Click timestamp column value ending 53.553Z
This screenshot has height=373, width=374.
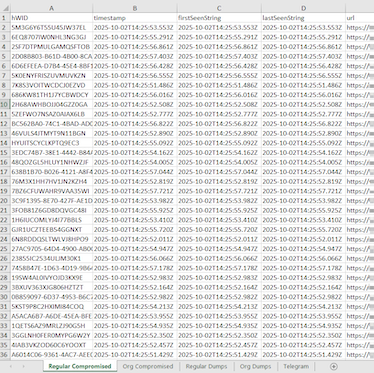(135, 27)
